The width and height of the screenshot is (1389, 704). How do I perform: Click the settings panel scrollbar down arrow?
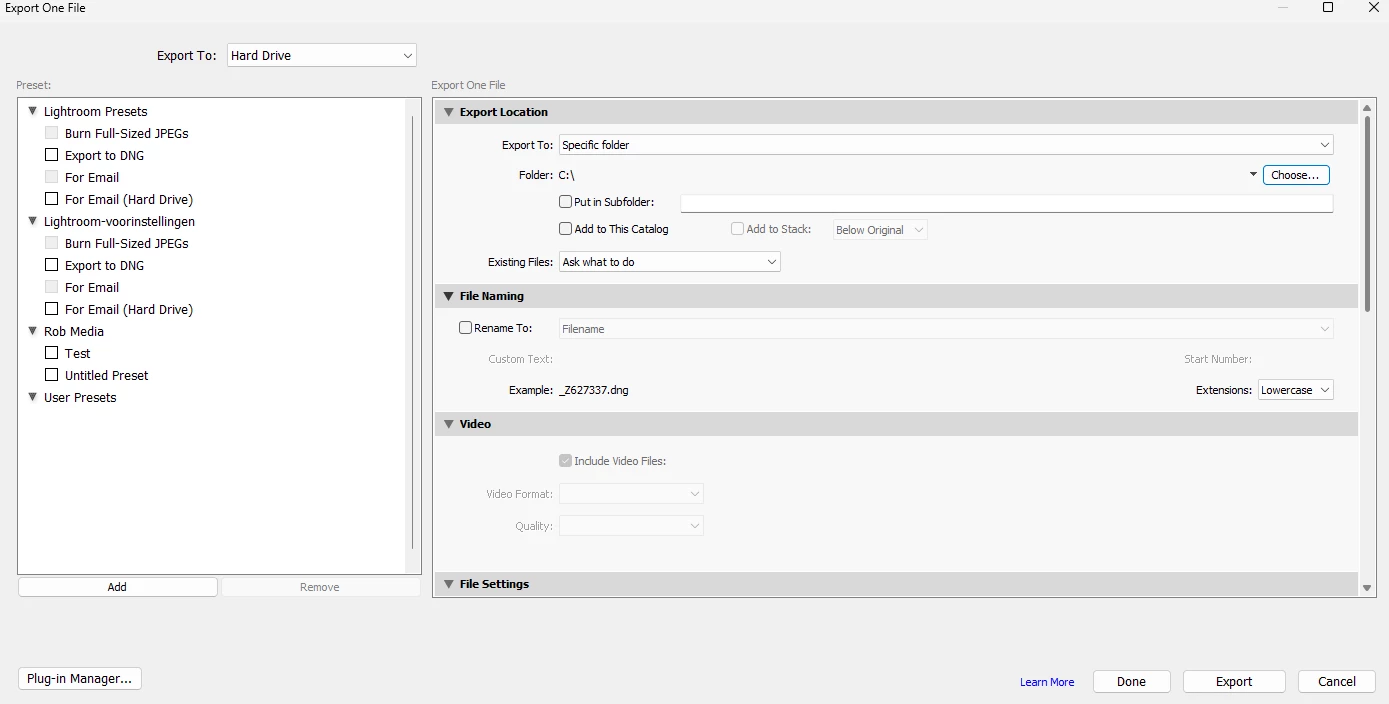coord(1367,588)
